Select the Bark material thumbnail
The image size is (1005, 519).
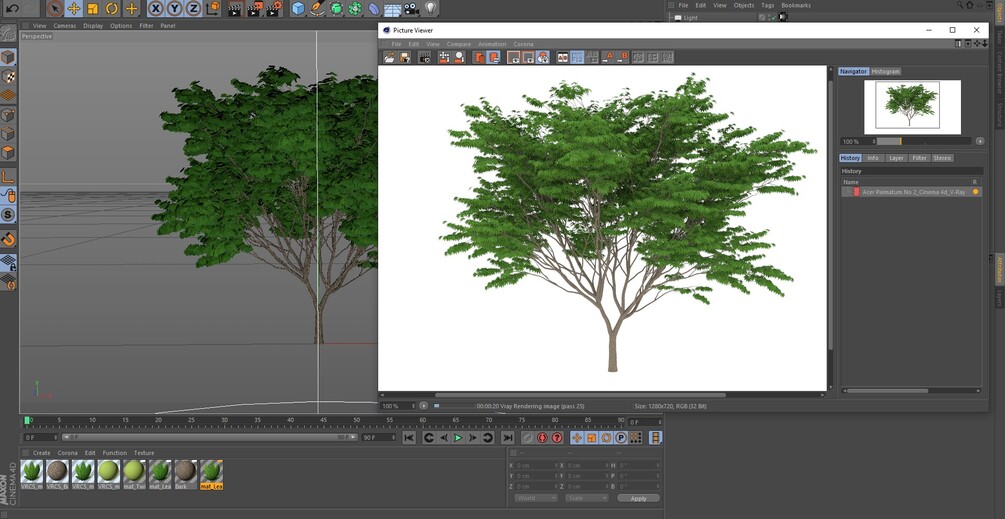[185, 472]
